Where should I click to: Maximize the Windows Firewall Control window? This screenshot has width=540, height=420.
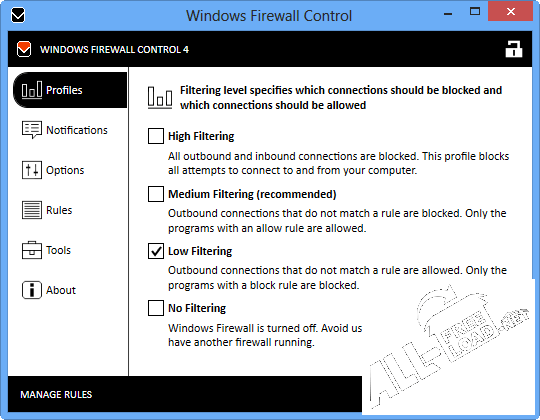tap(475, 11)
